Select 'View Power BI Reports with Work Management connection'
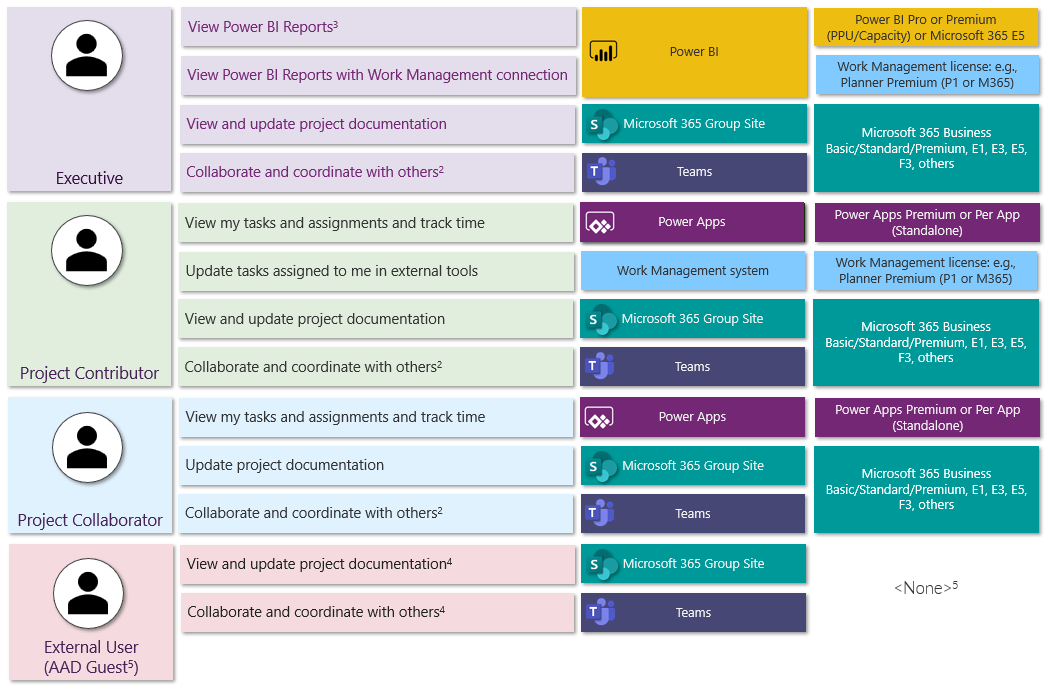The height and width of the screenshot is (692, 1050). pyautogui.click(x=379, y=75)
